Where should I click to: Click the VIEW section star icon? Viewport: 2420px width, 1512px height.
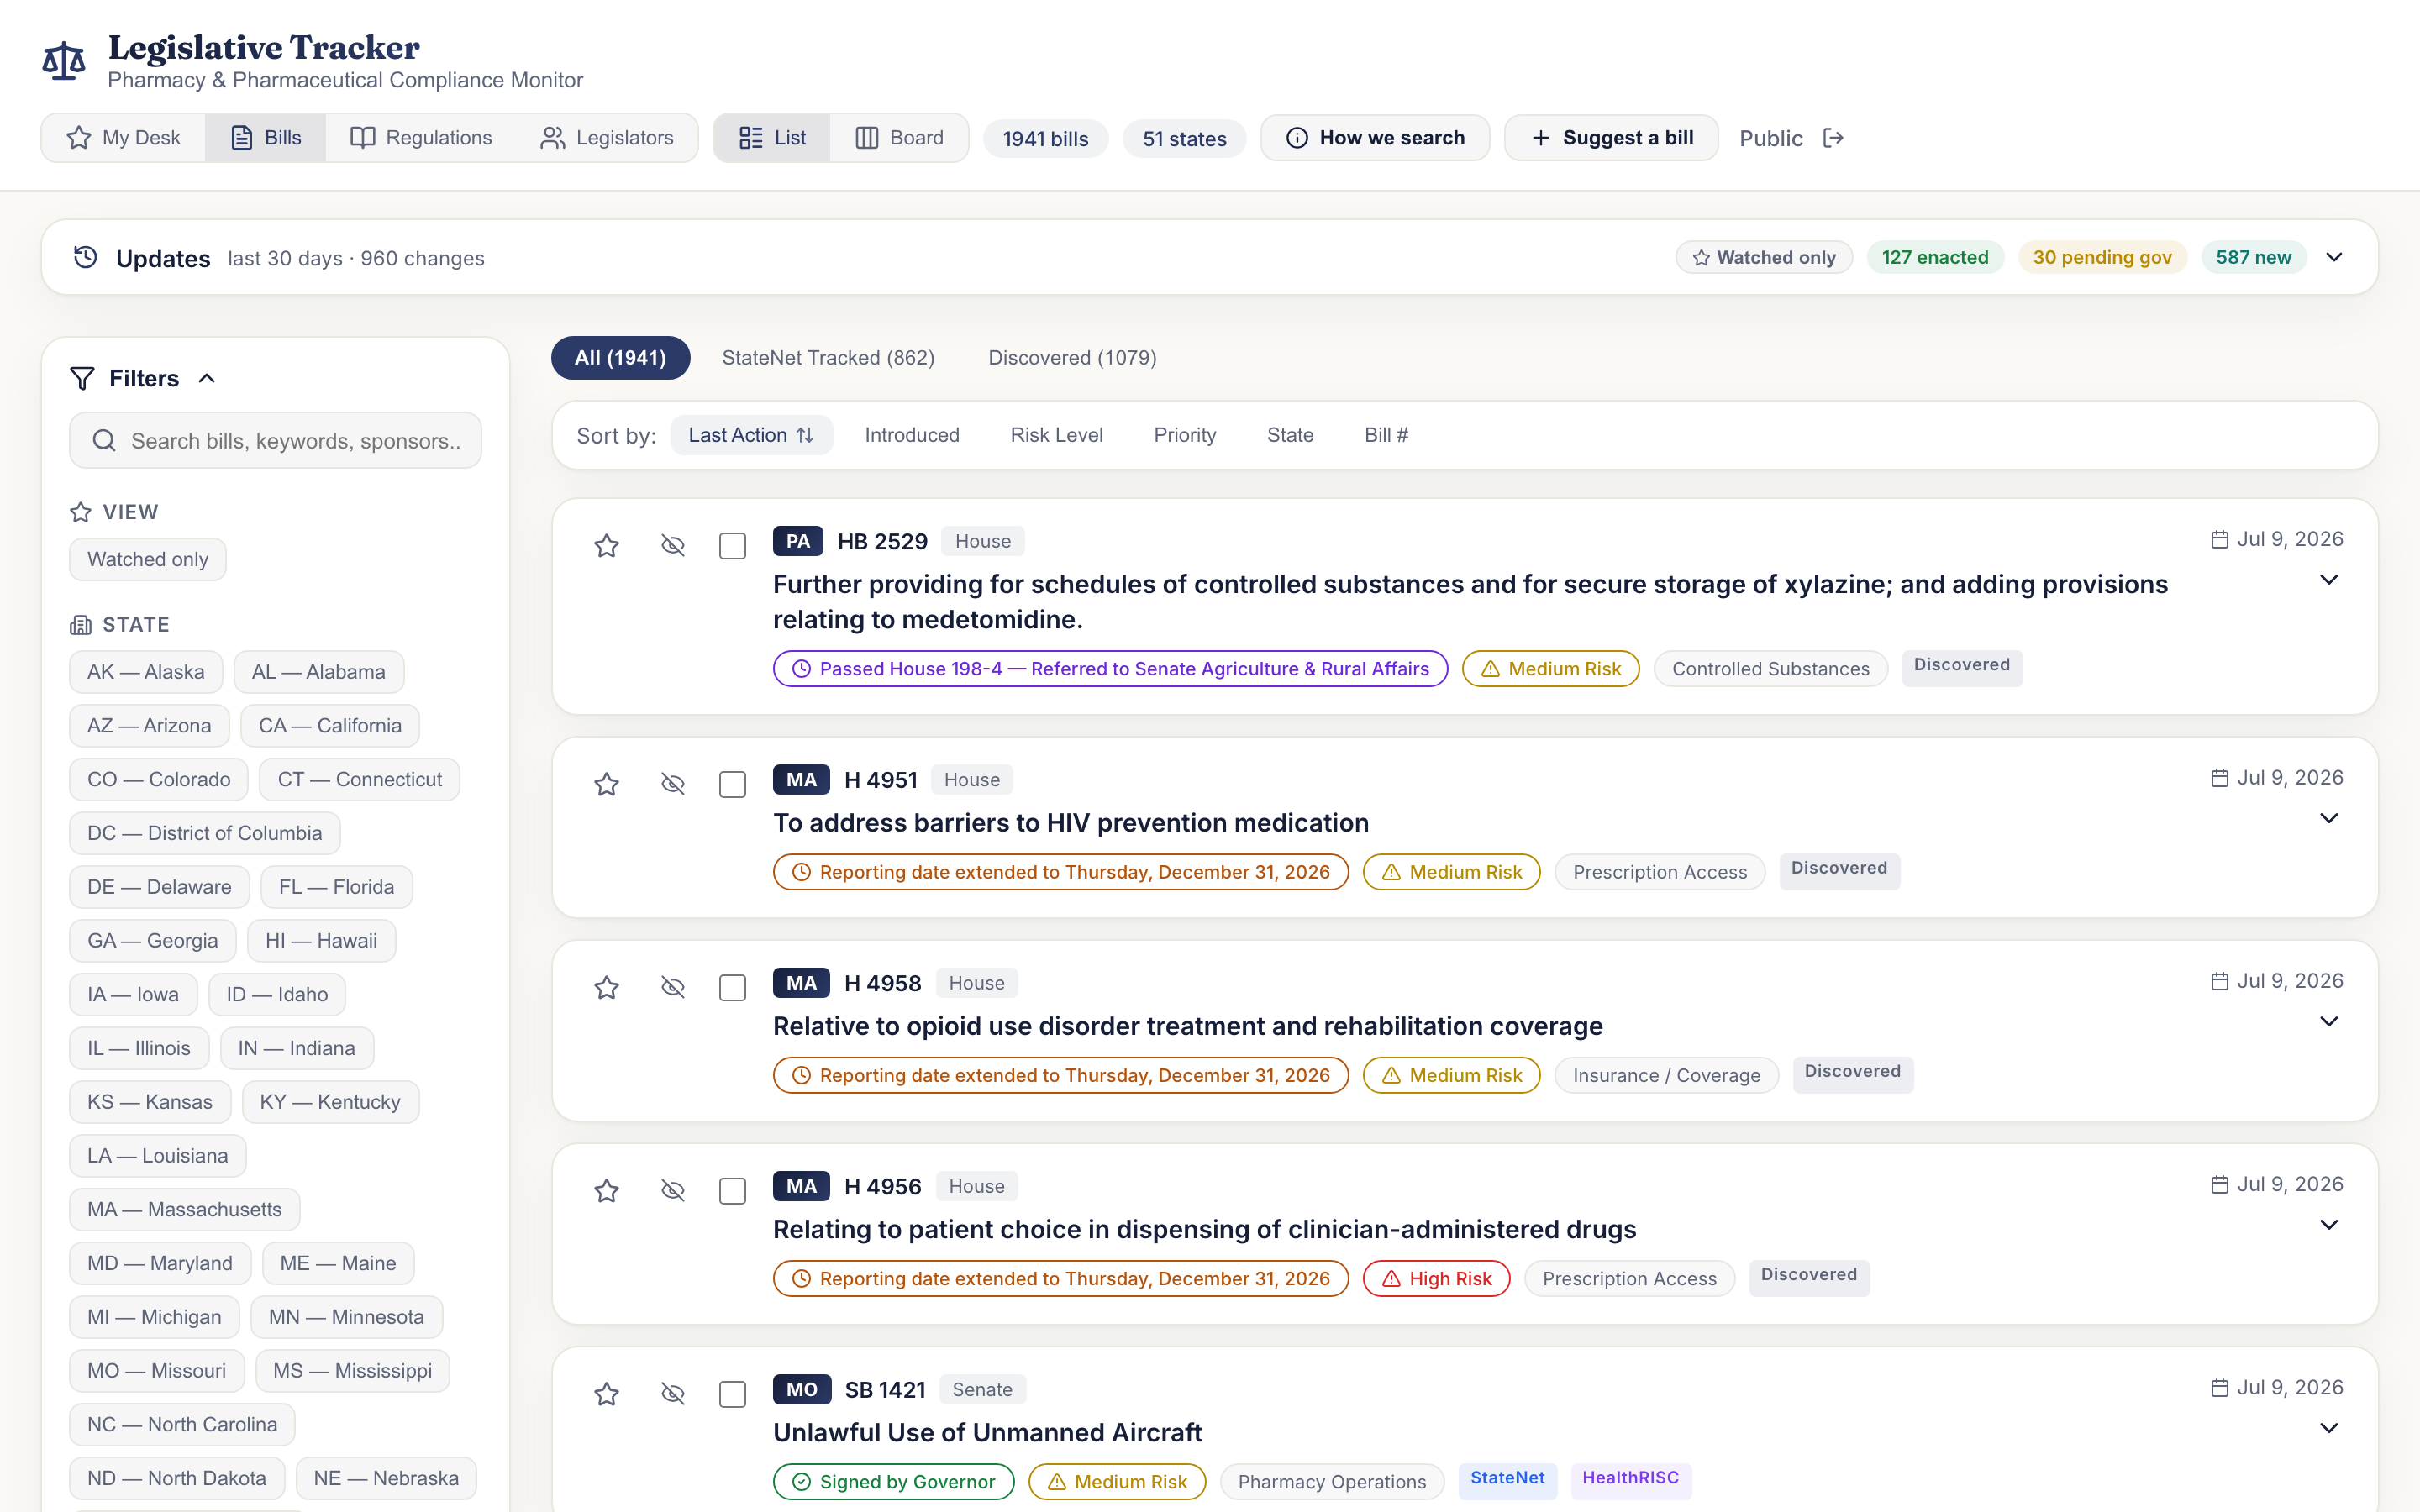(x=81, y=512)
